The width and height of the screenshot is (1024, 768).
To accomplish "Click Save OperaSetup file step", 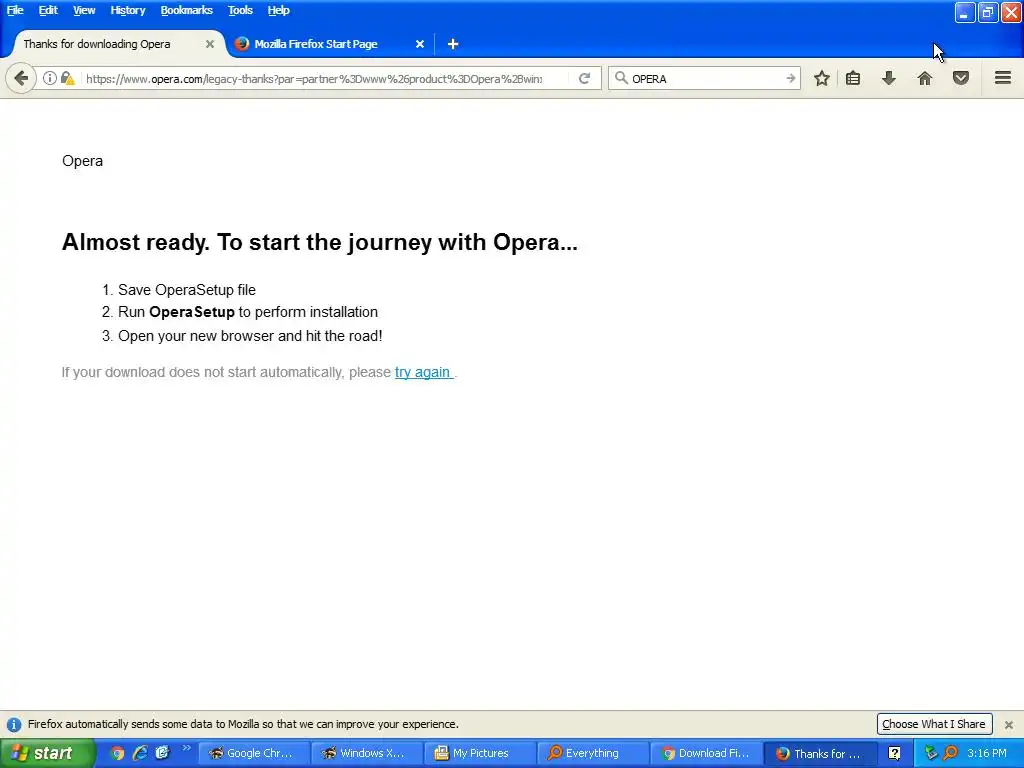I will 186,290.
